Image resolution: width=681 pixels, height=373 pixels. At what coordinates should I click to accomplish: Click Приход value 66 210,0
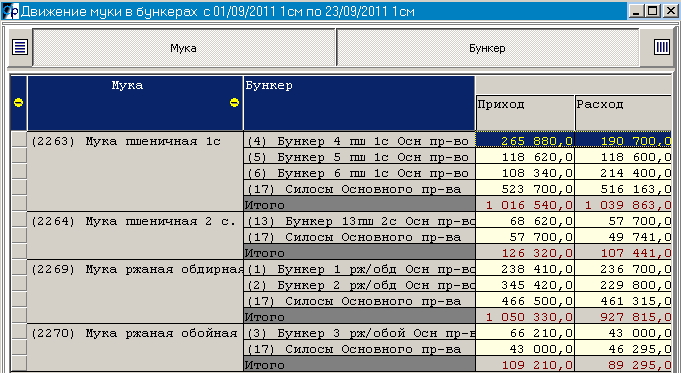pos(525,333)
